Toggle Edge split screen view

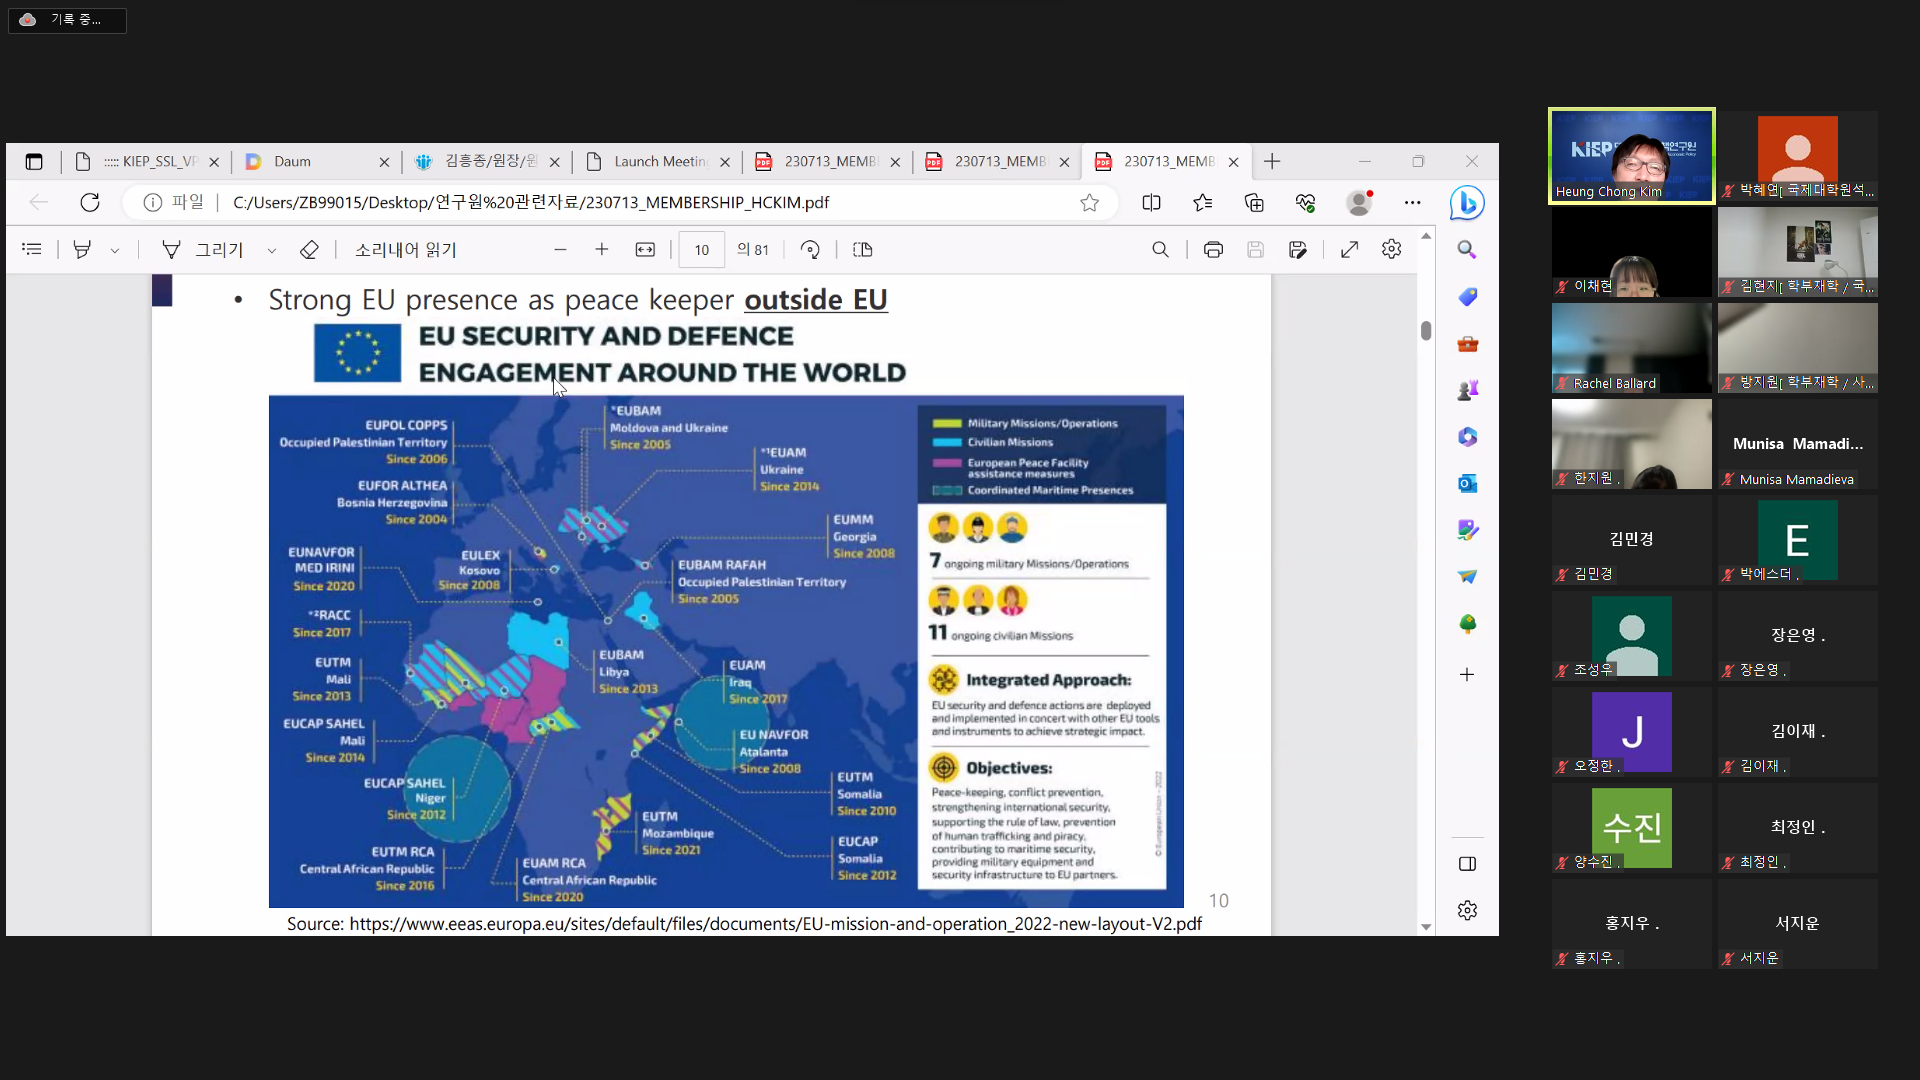pyautogui.click(x=1151, y=203)
